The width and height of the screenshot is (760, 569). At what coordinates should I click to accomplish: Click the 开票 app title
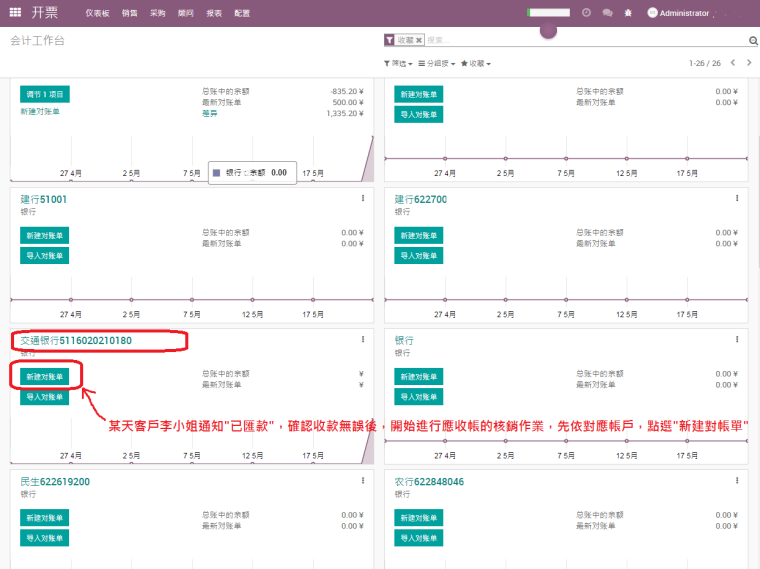point(45,13)
